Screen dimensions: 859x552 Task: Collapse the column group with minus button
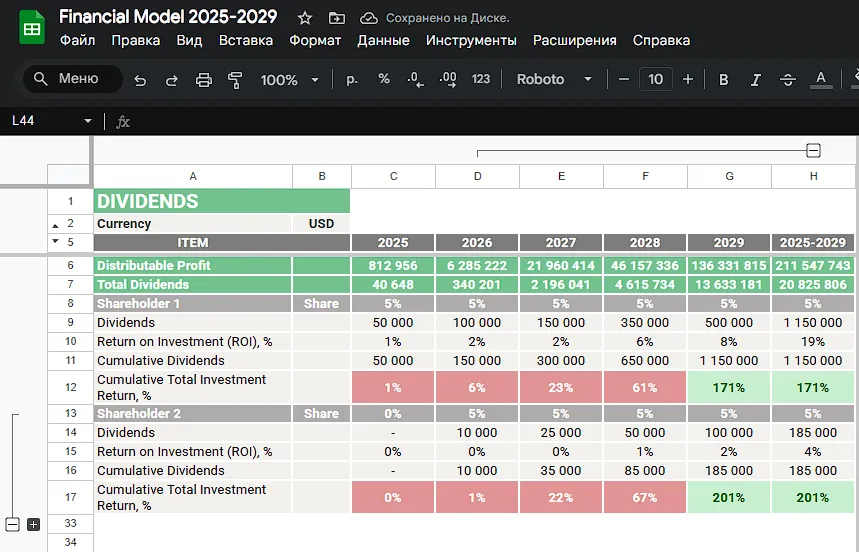[814, 150]
